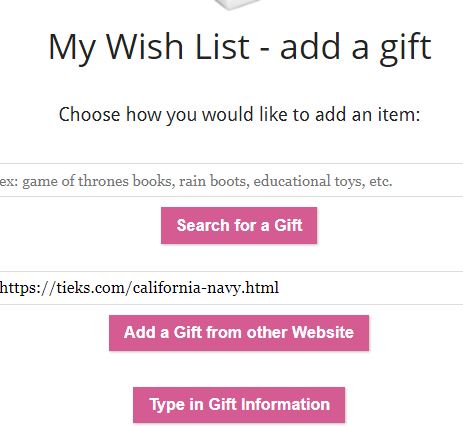463x426 pixels.
Task: Focus the gift search keyword field
Action: 231,180
